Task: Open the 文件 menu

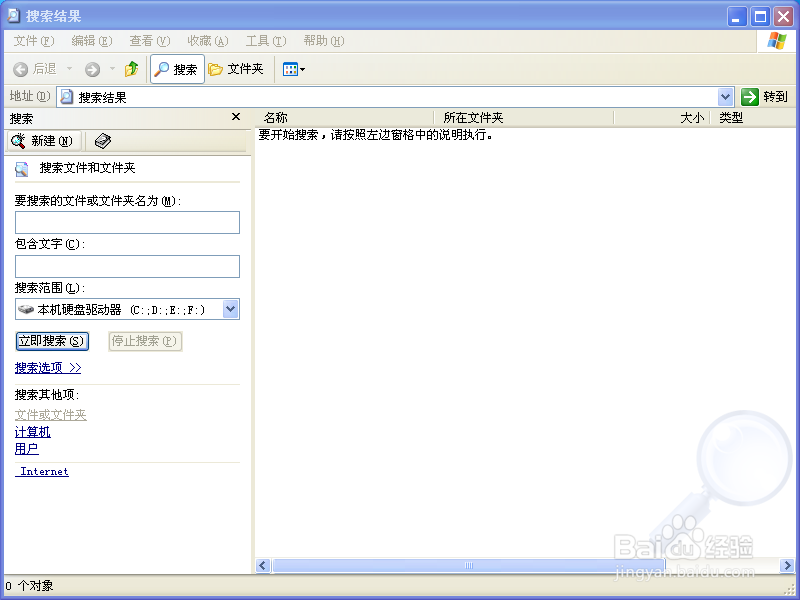Action: [33, 41]
